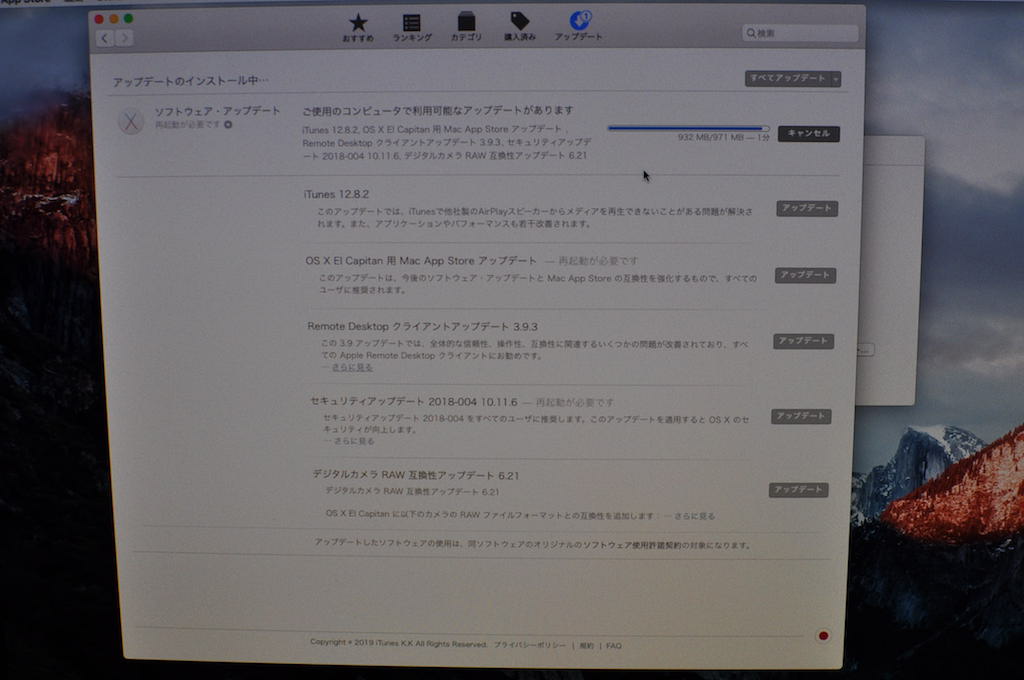Open the アップデート (Updates) tab
The height and width of the screenshot is (680, 1024).
click(x=579, y=26)
